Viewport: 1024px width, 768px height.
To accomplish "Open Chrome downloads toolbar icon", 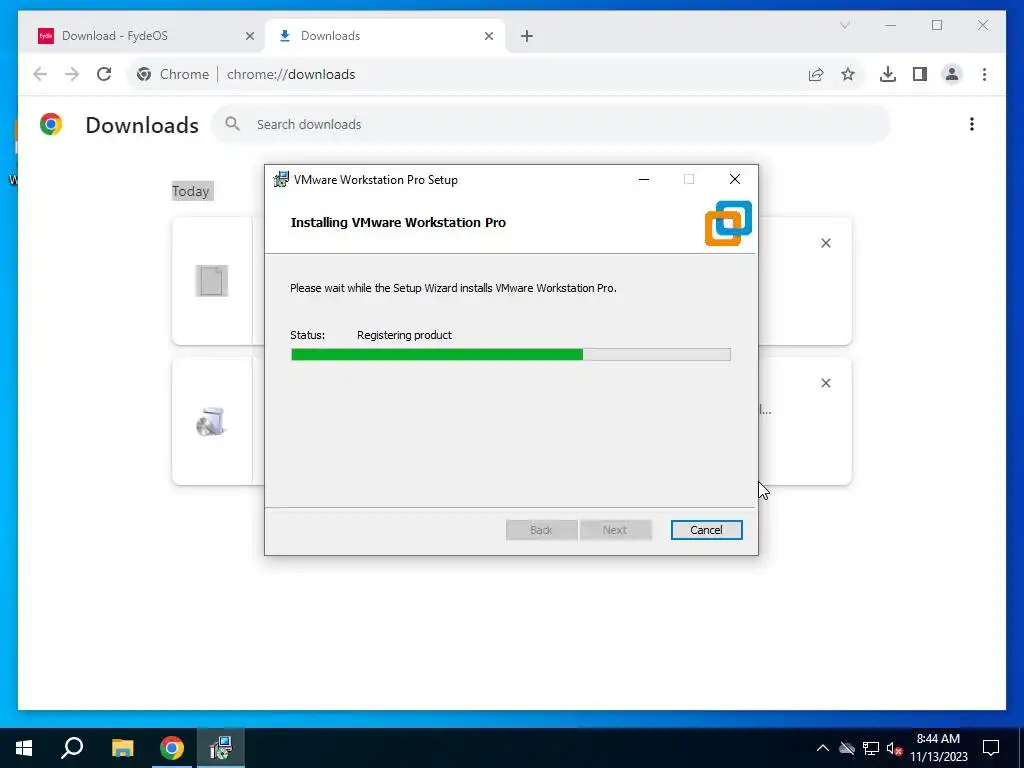I will point(888,74).
